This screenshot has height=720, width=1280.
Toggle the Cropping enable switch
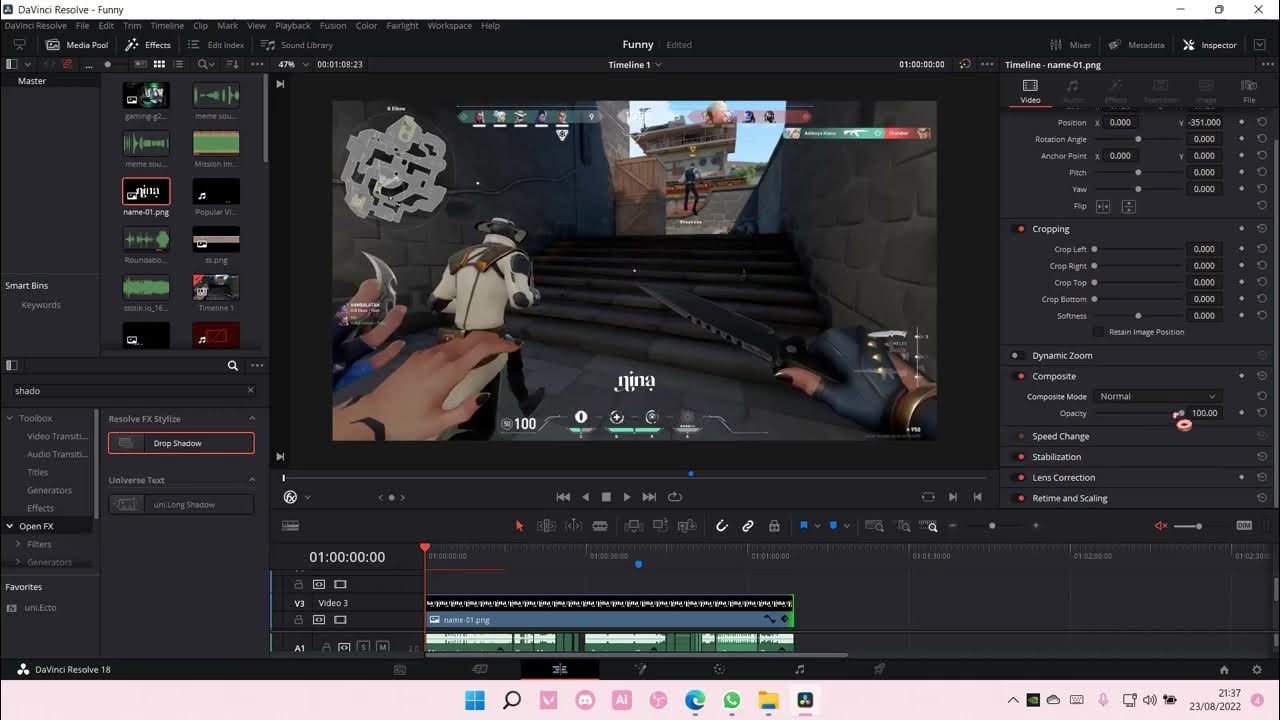[x=1020, y=229]
